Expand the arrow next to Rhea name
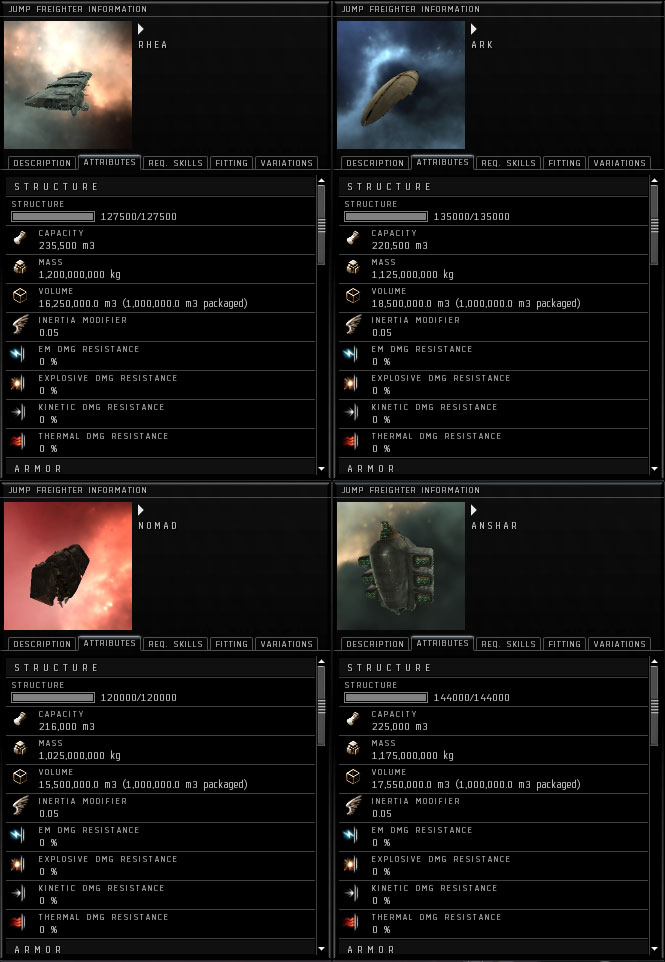This screenshot has width=665, height=962. pos(140,29)
